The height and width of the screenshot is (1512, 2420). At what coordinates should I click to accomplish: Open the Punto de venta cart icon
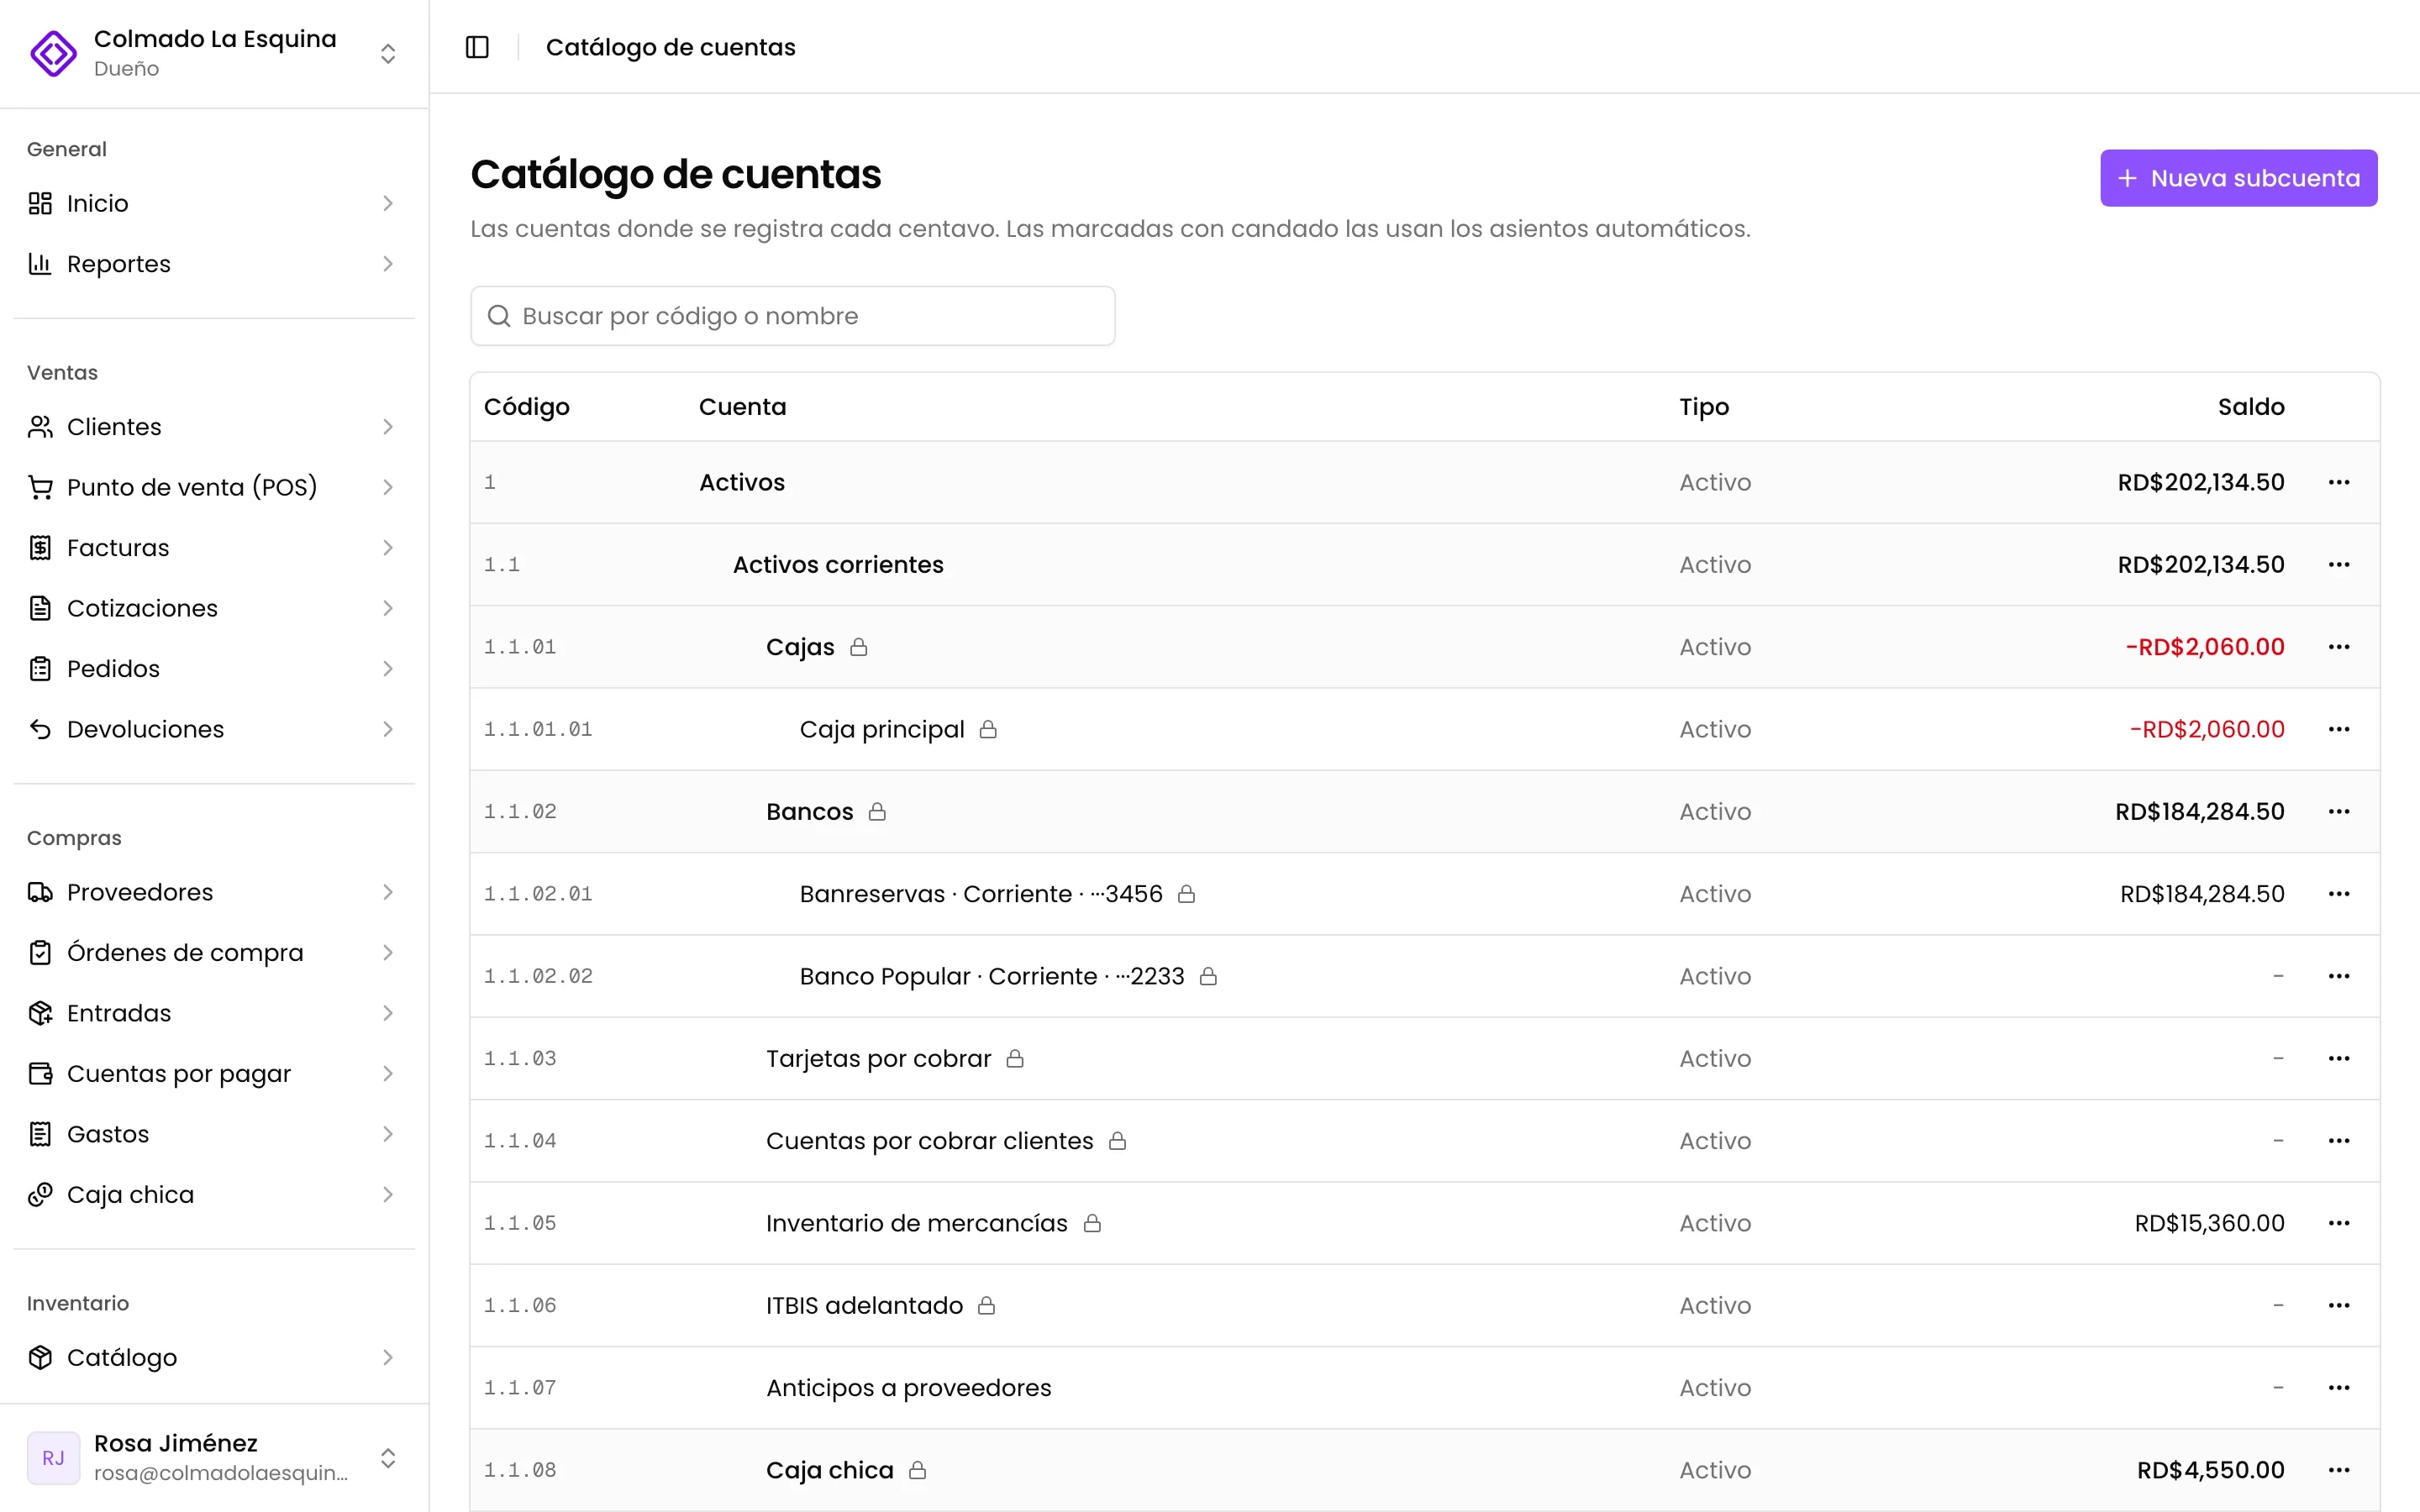point(40,487)
